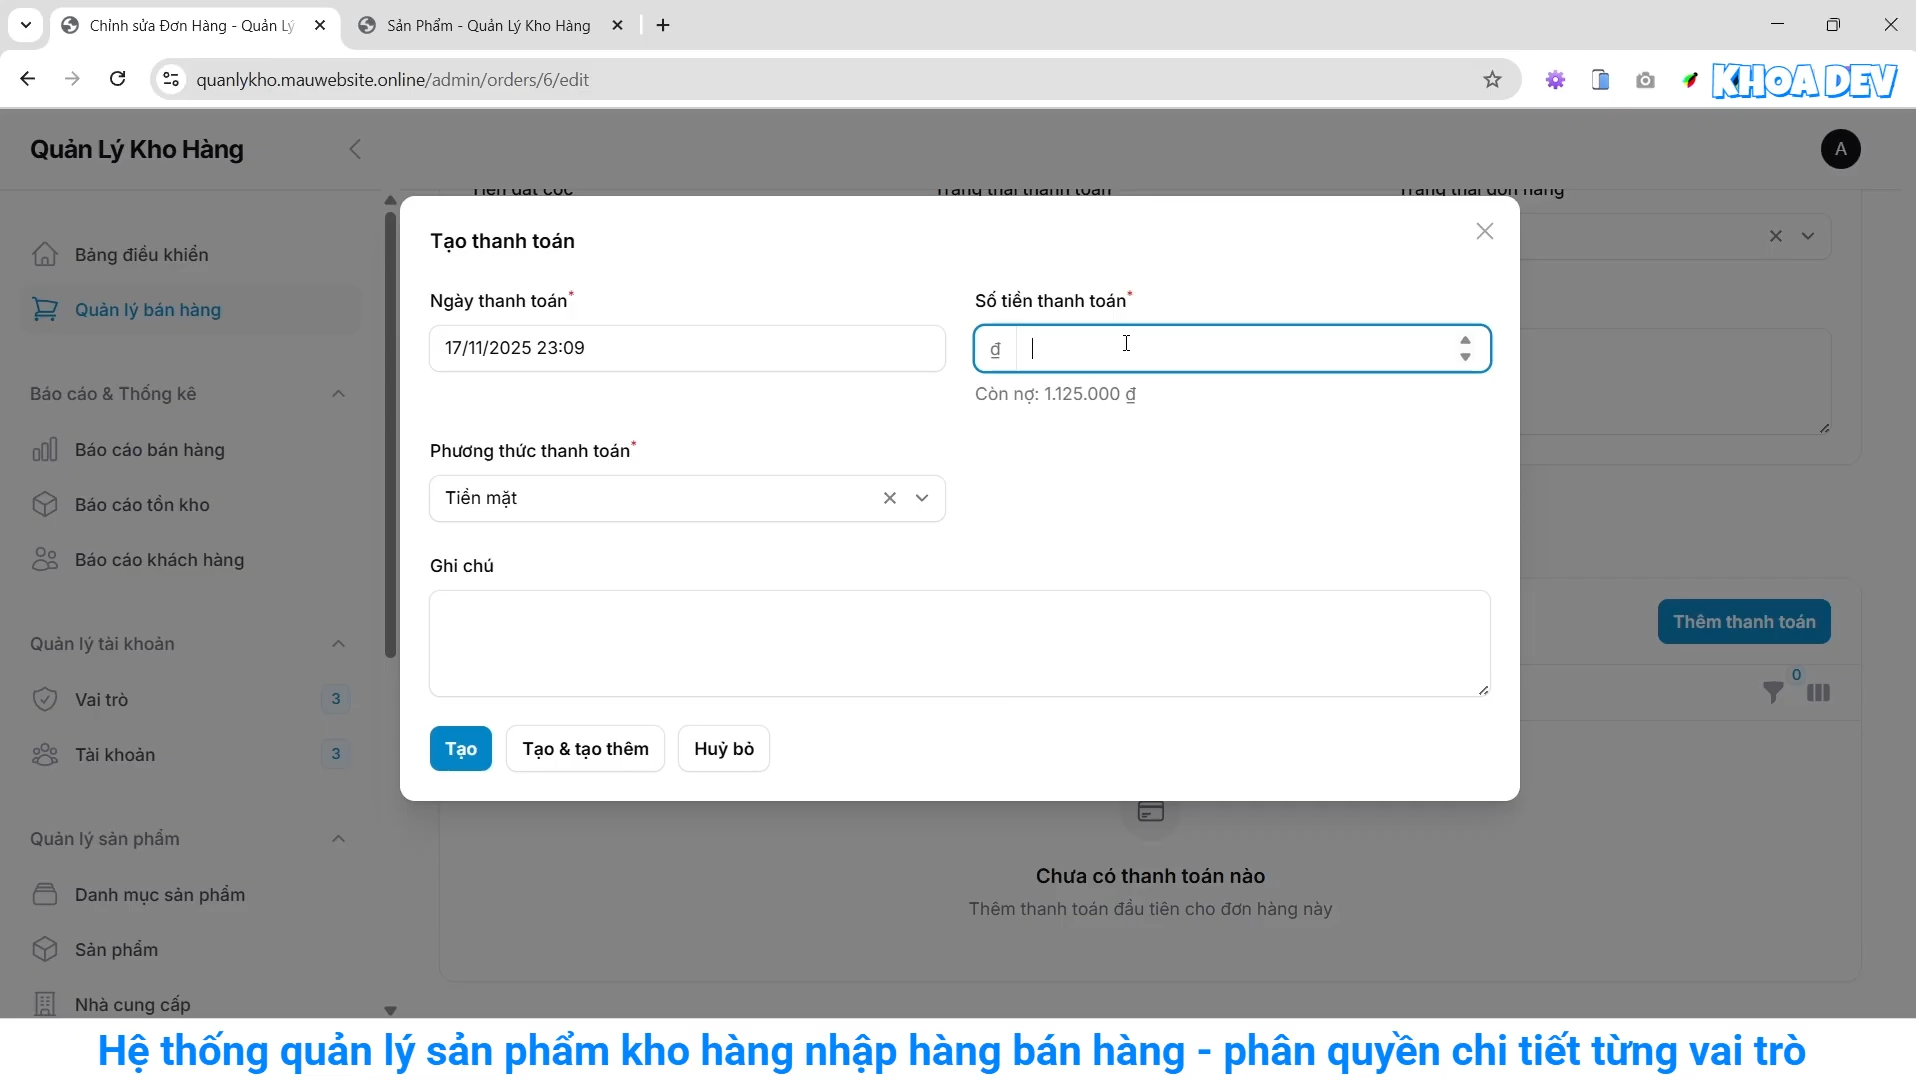Open the browser tab search dropdown
1916x1080 pixels.
26,26
